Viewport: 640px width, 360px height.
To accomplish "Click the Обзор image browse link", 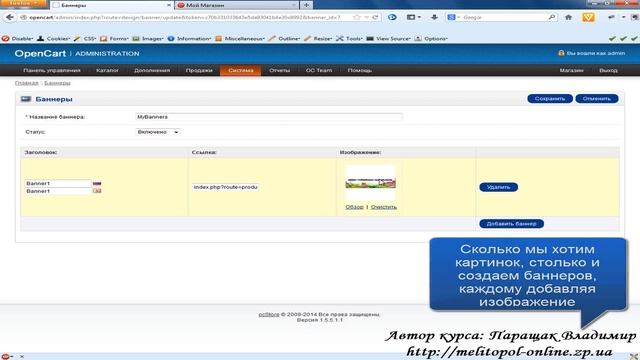I will coord(354,207).
